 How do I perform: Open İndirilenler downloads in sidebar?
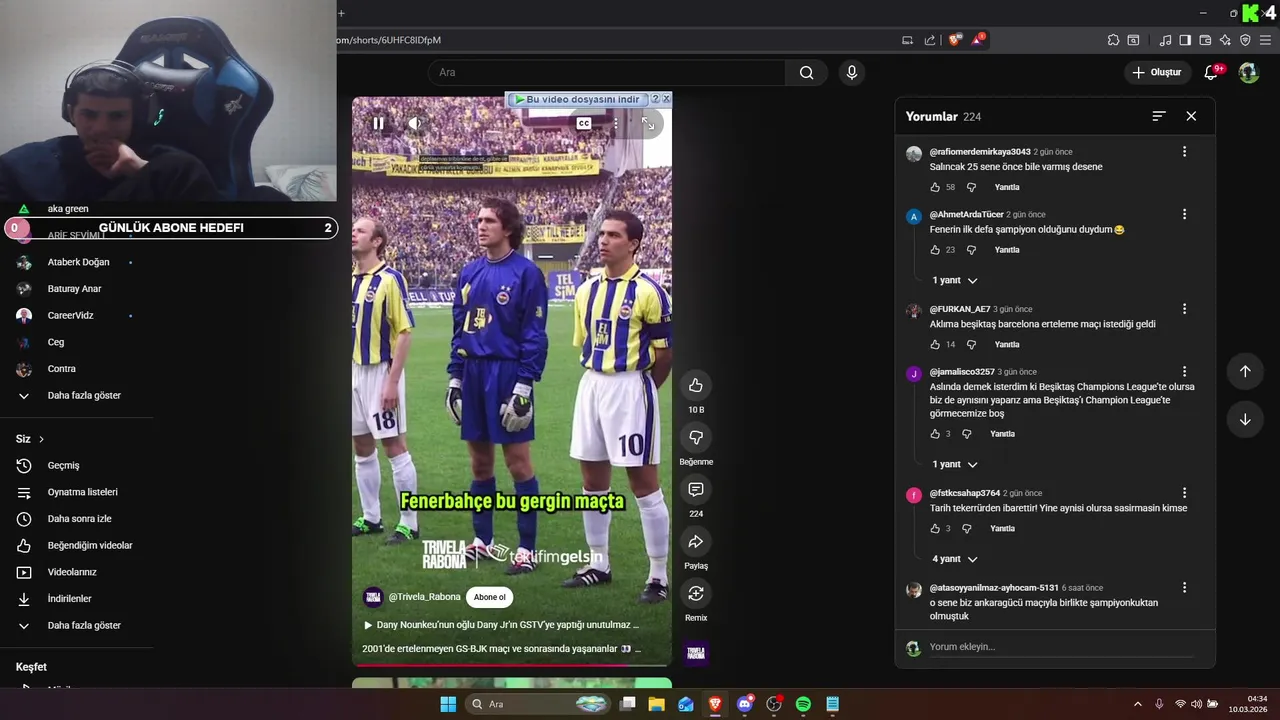tap(69, 599)
